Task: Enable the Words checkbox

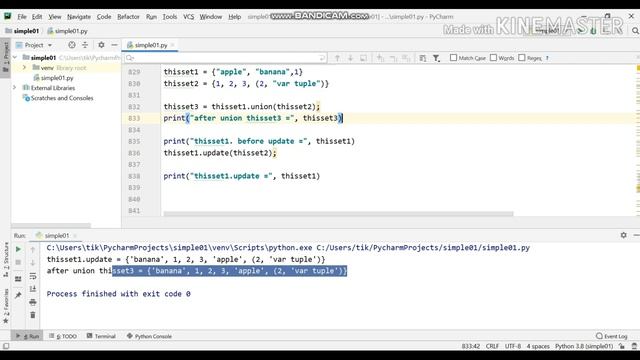Action: coord(493,58)
